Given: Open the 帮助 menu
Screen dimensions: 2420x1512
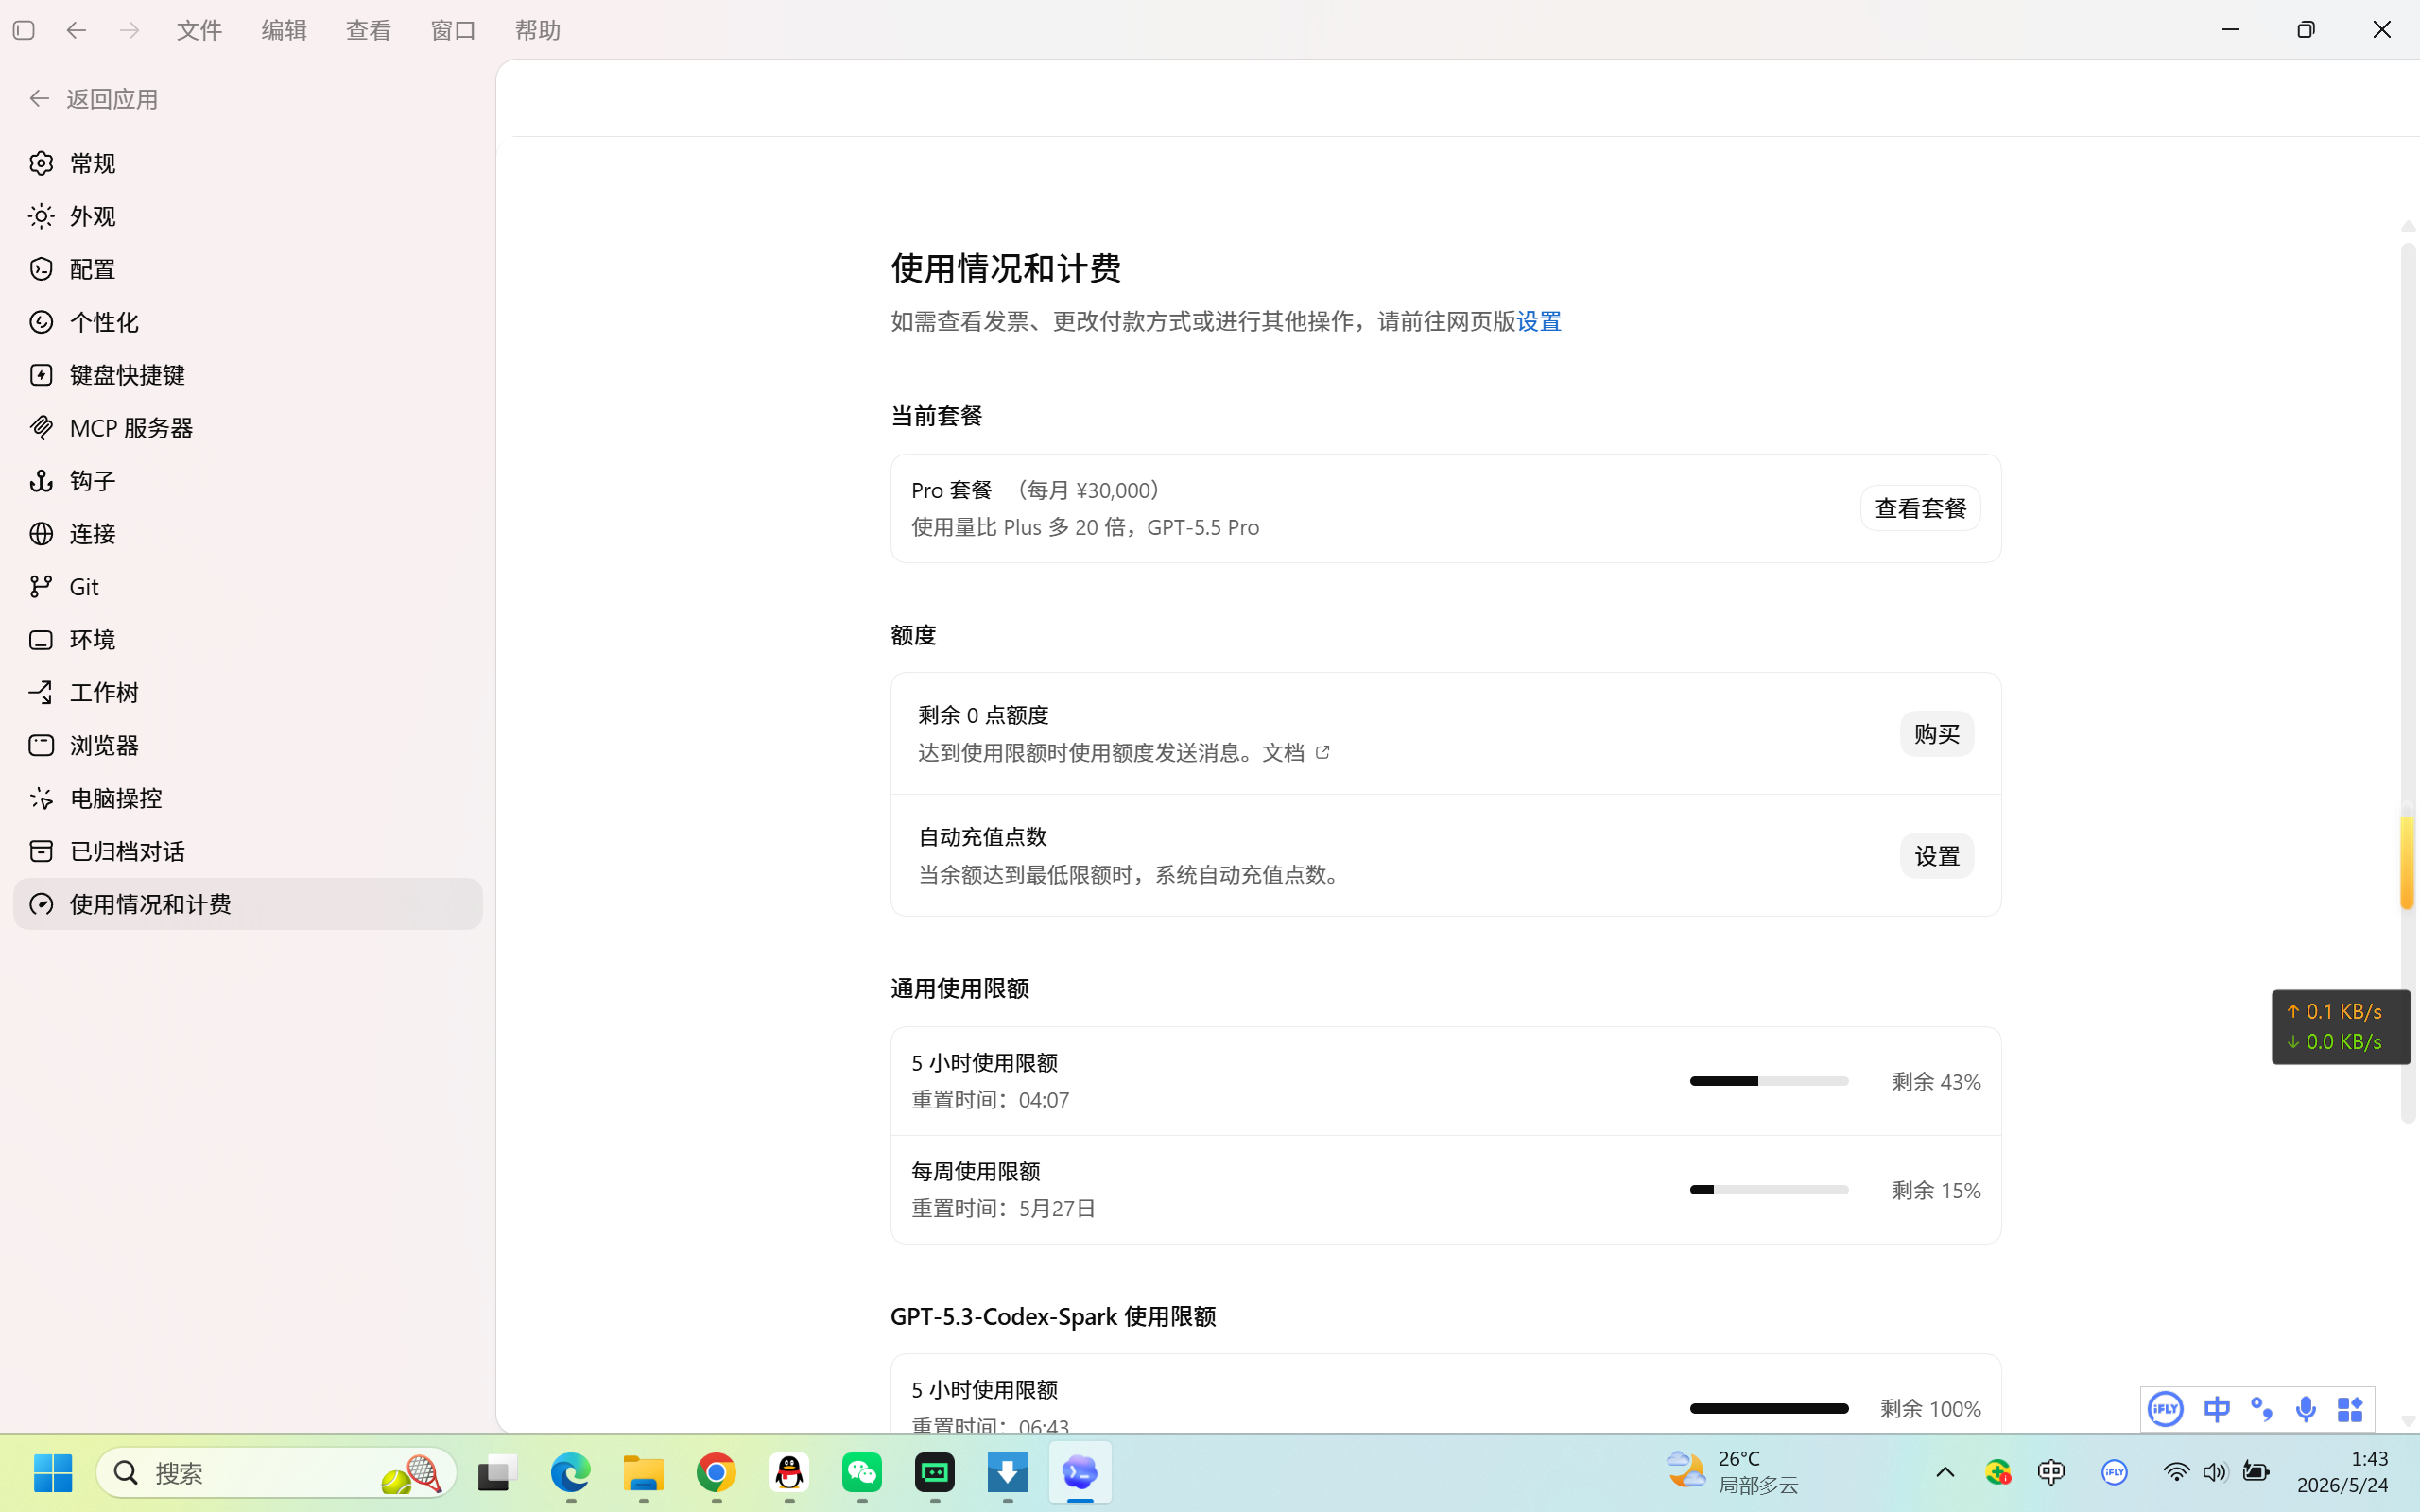Looking at the screenshot, I should tap(537, 30).
